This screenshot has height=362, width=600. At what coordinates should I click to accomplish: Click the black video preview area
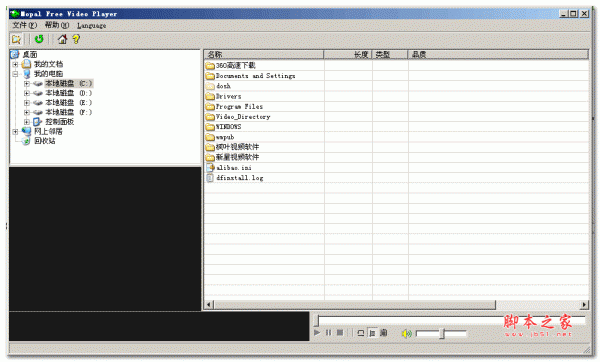(x=105, y=239)
